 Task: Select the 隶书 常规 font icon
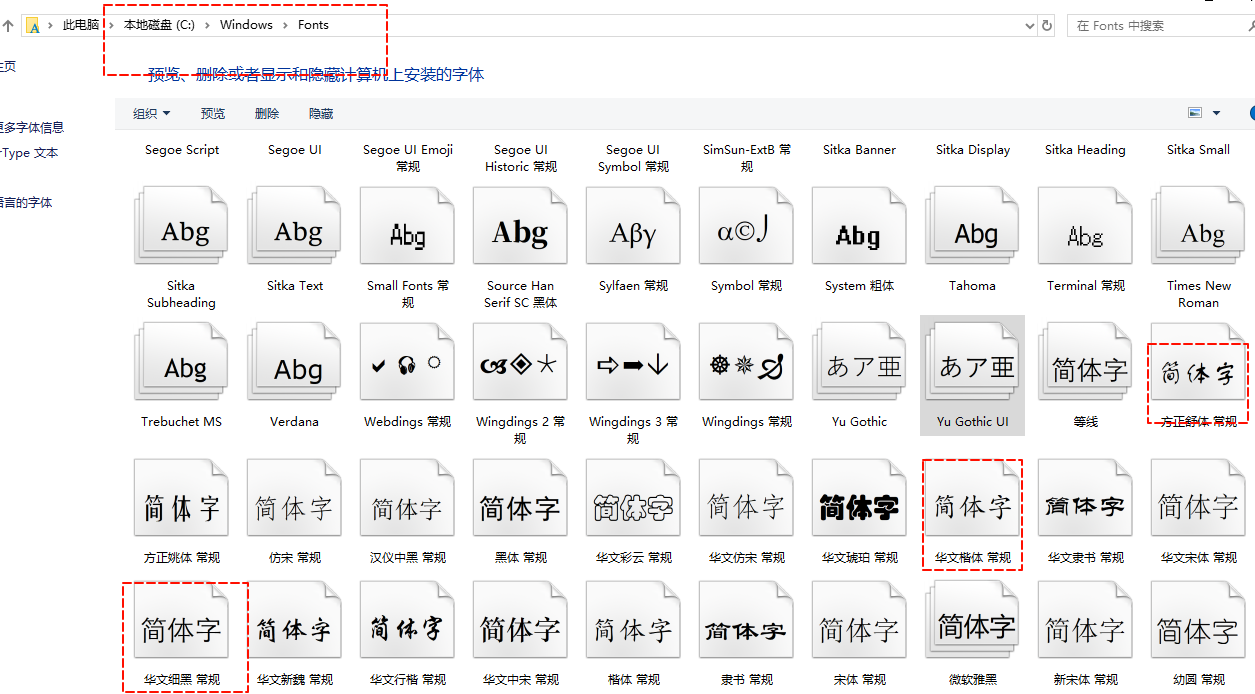coord(746,621)
